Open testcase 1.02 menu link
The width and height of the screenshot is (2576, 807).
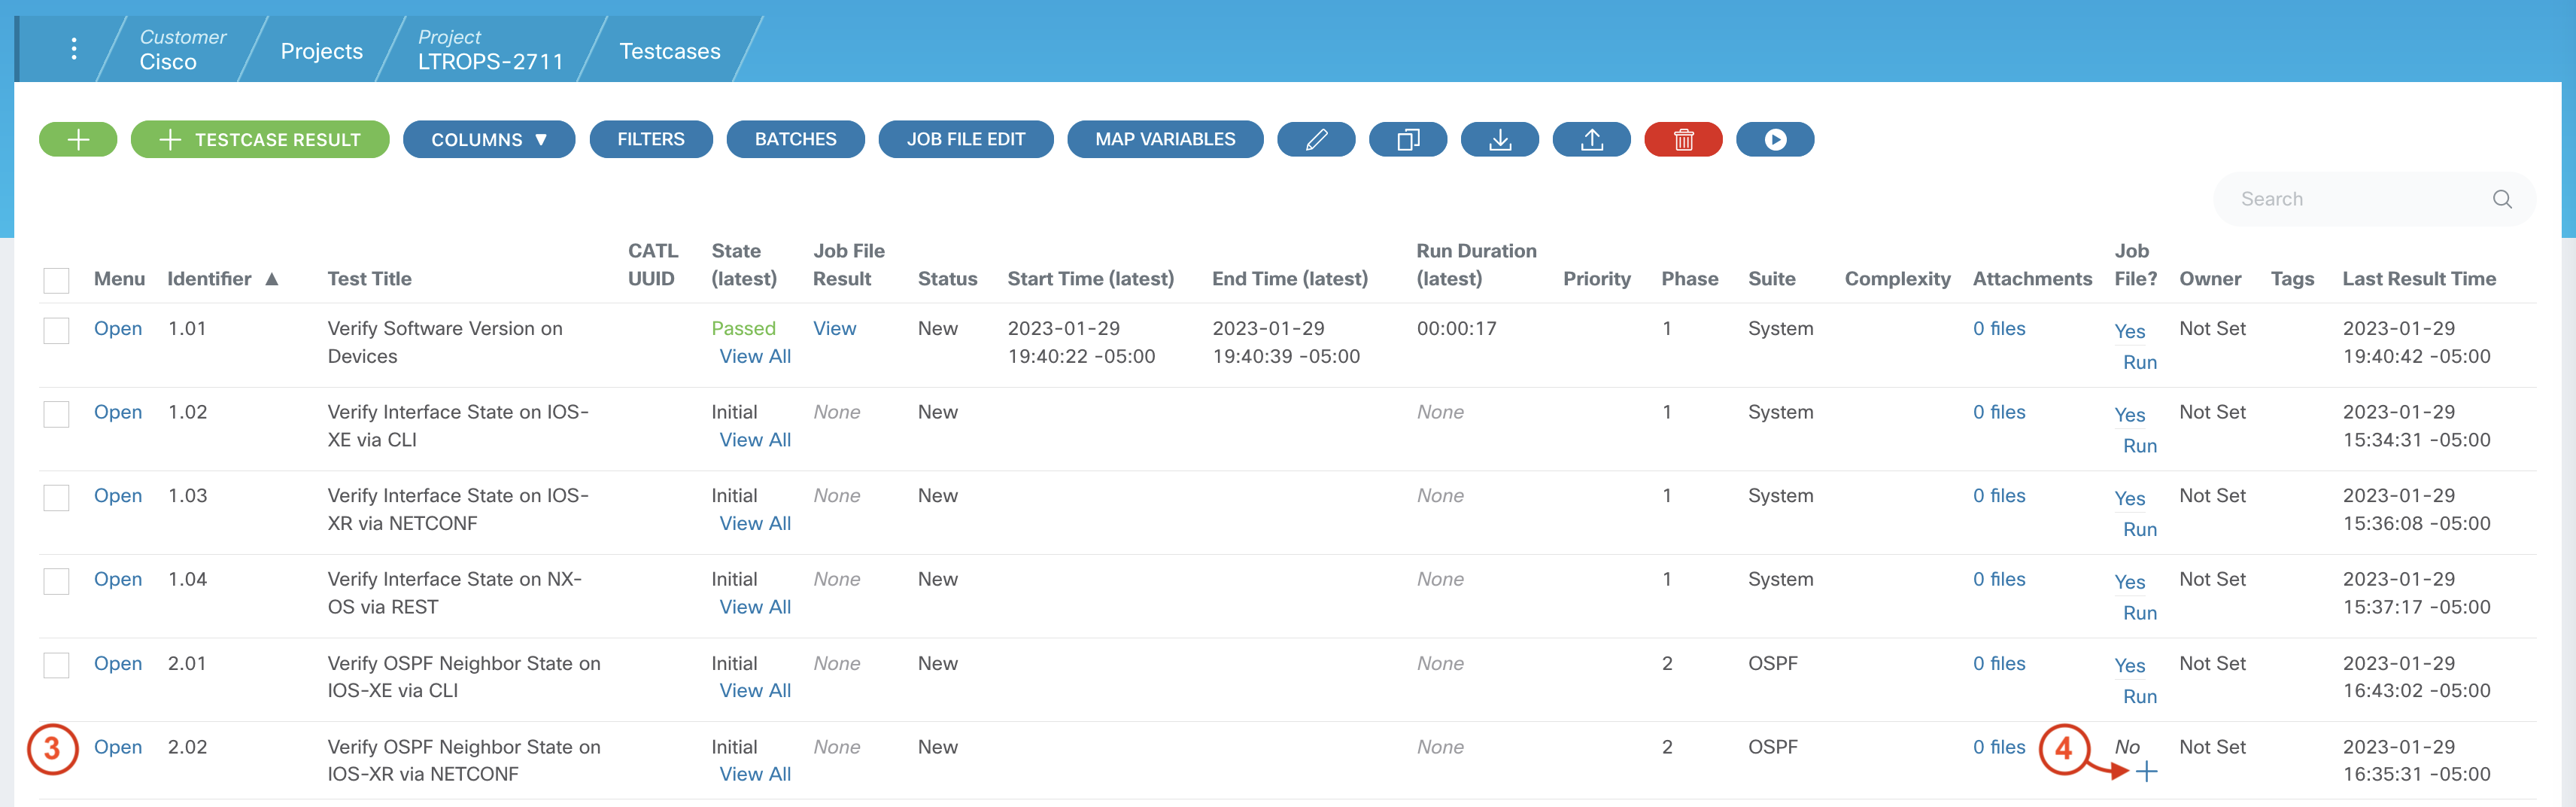(118, 412)
